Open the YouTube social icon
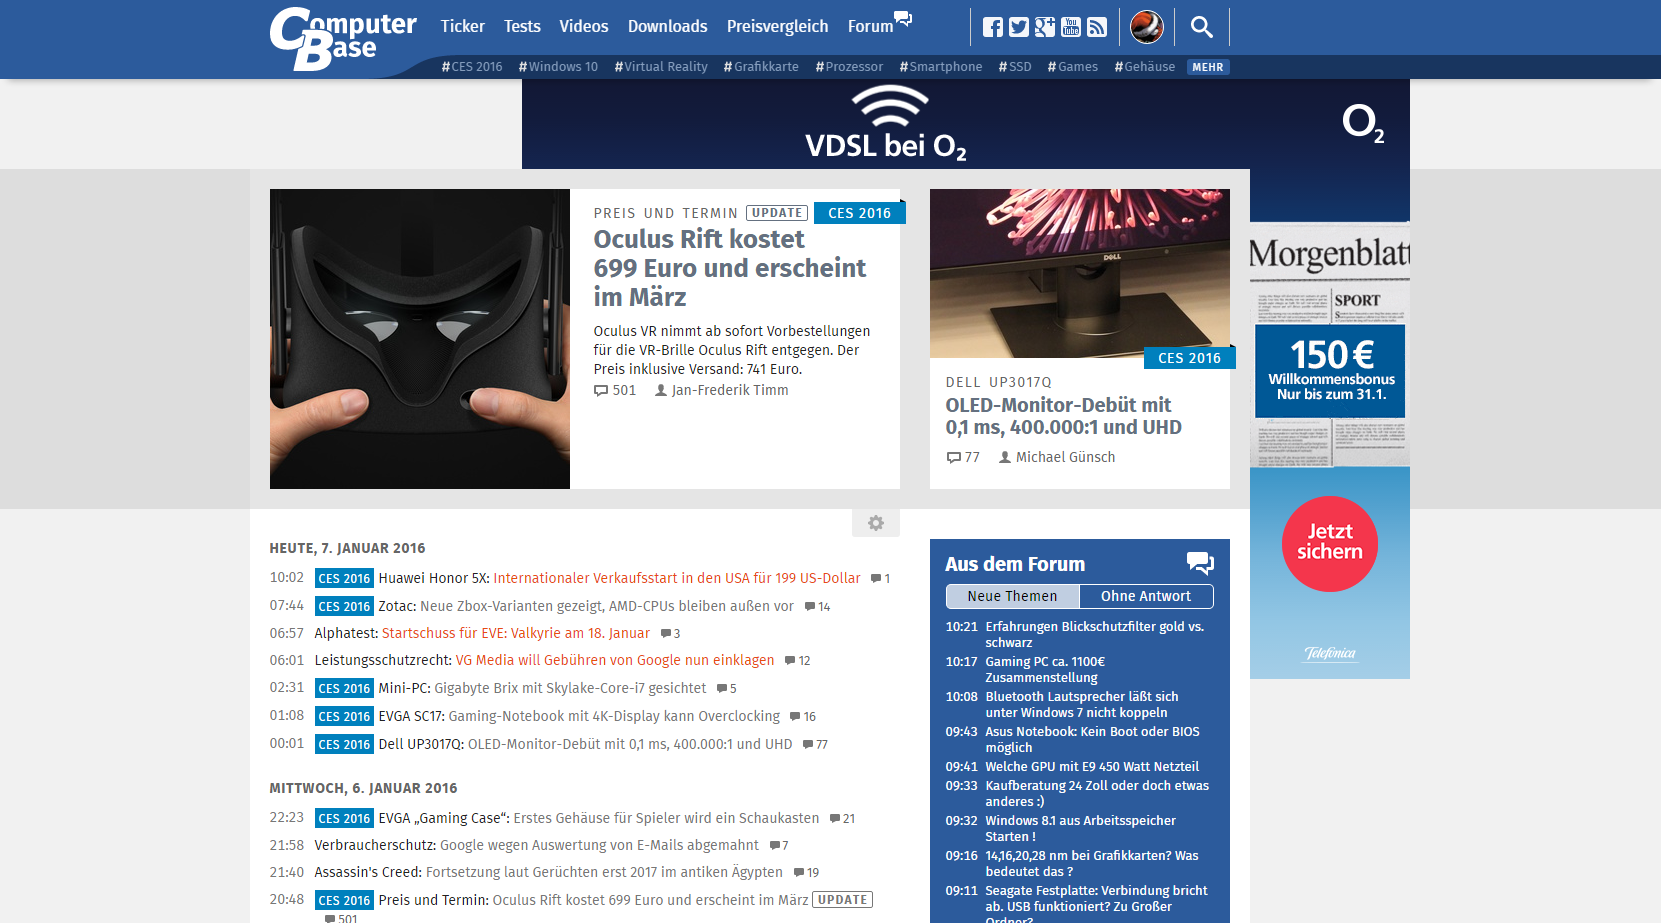This screenshot has height=923, width=1661. pos(1071,27)
